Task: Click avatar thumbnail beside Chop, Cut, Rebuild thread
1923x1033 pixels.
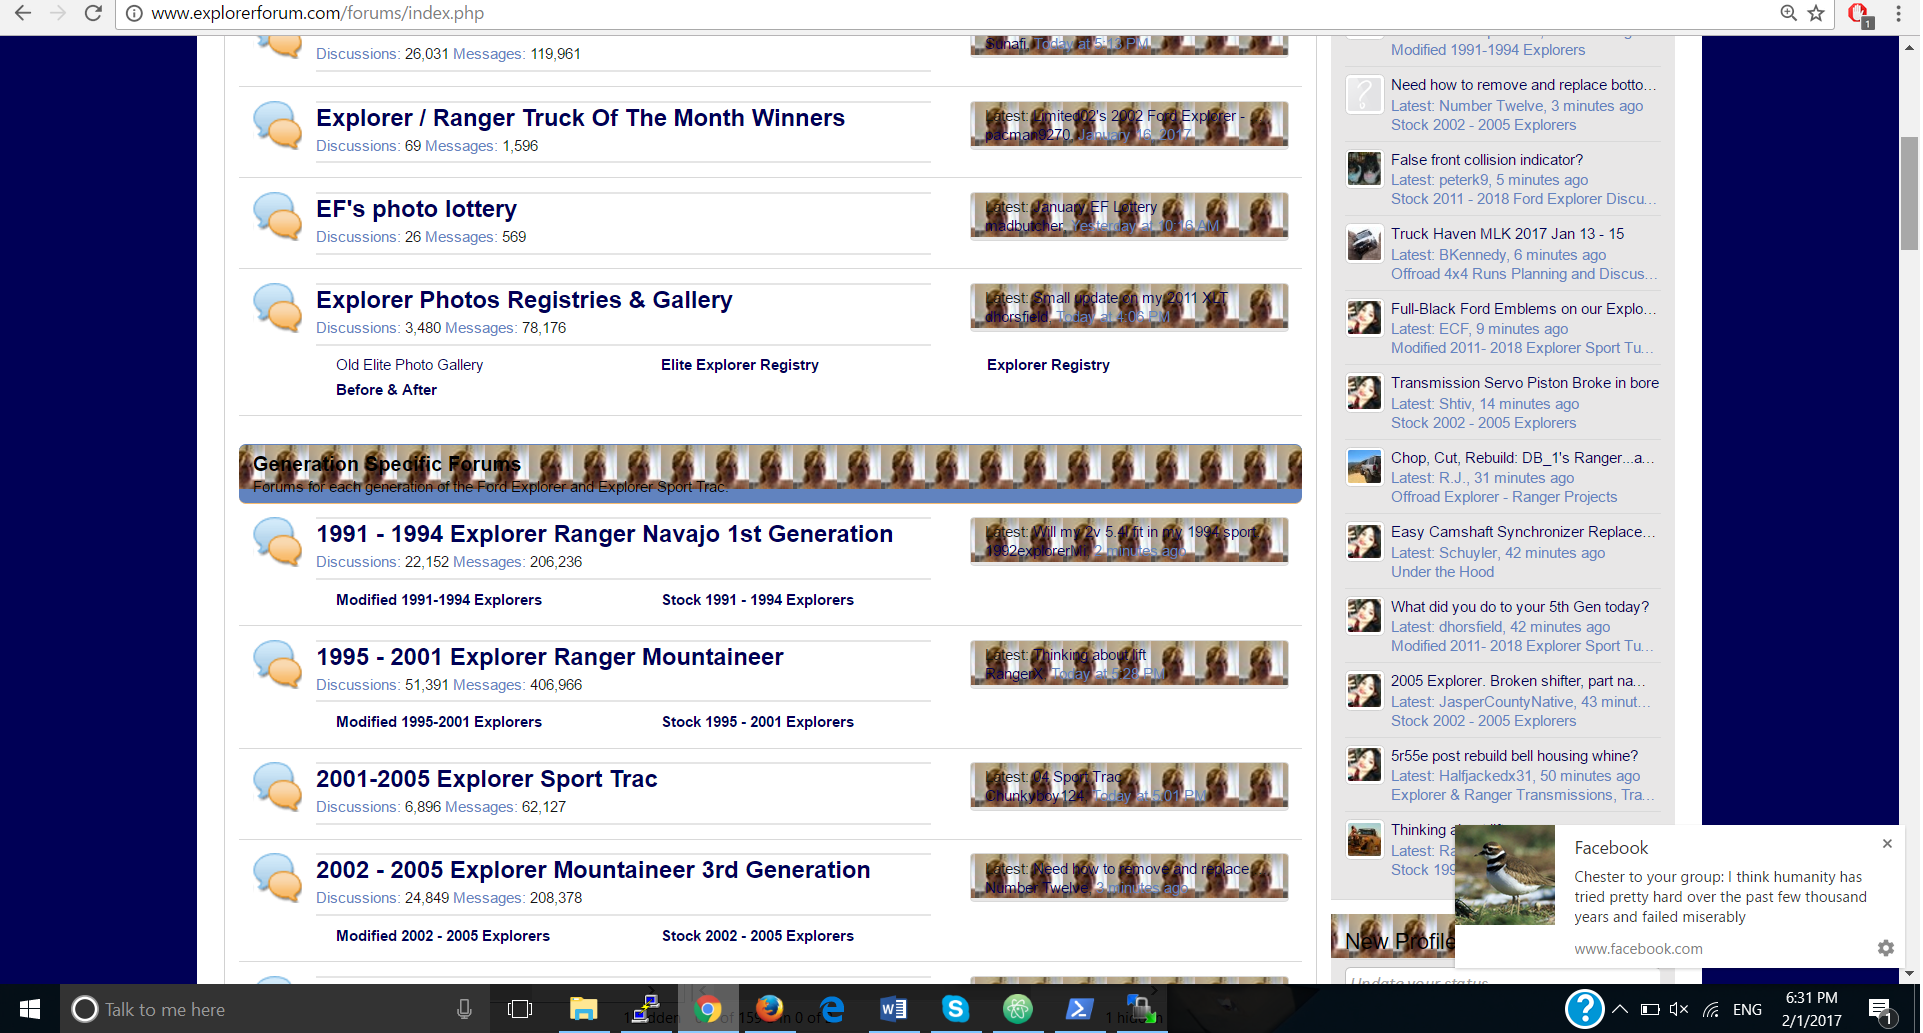Action: [x=1364, y=467]
